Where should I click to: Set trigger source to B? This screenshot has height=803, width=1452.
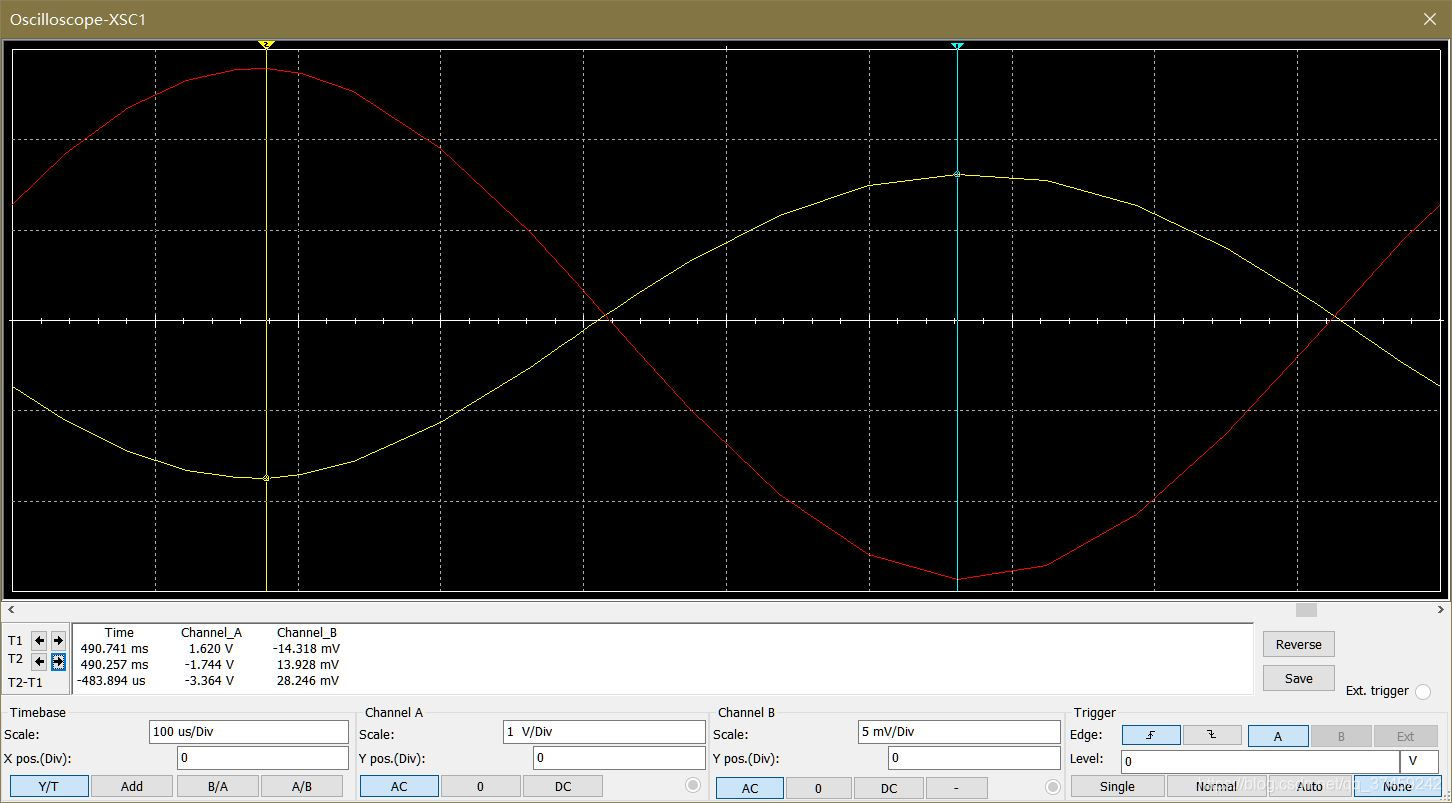[1341, 736]
